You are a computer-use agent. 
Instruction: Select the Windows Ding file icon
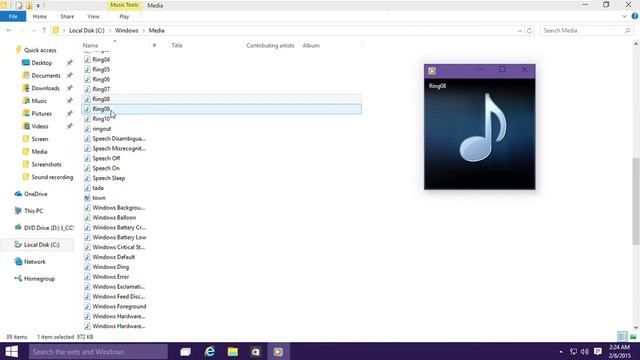pos(87,267)
